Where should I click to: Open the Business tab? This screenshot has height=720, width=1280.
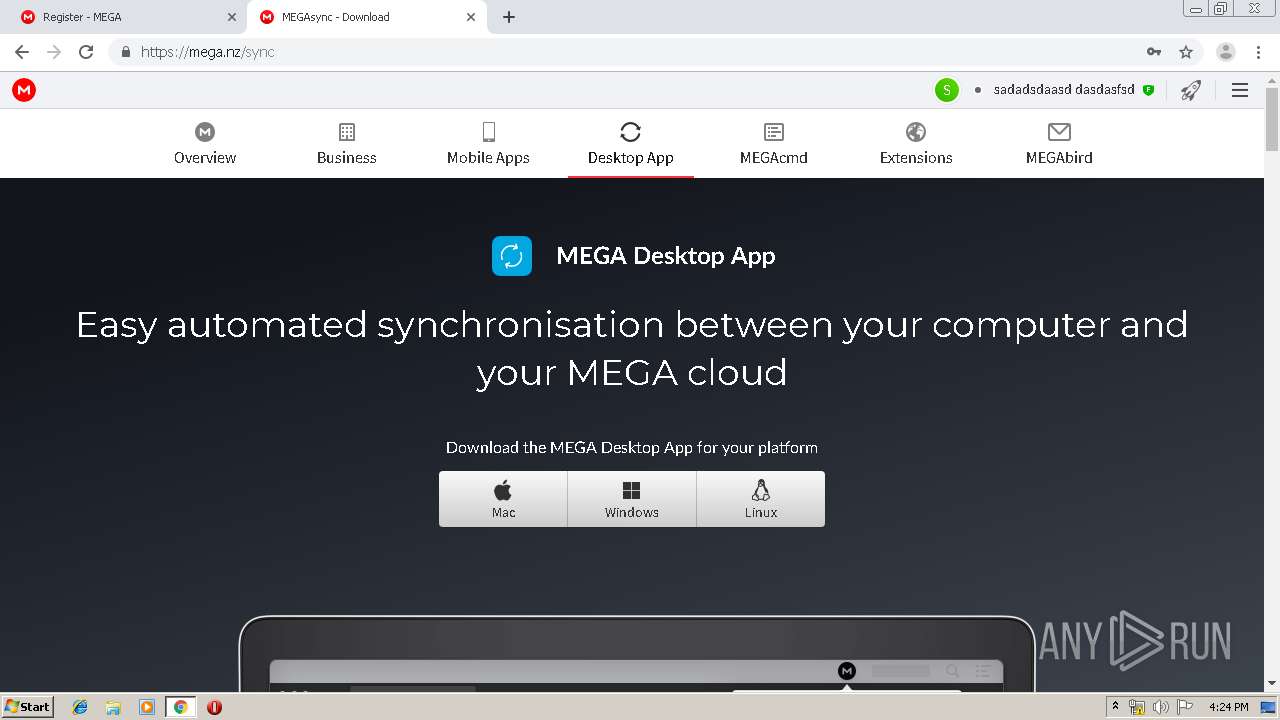[347, 144]
